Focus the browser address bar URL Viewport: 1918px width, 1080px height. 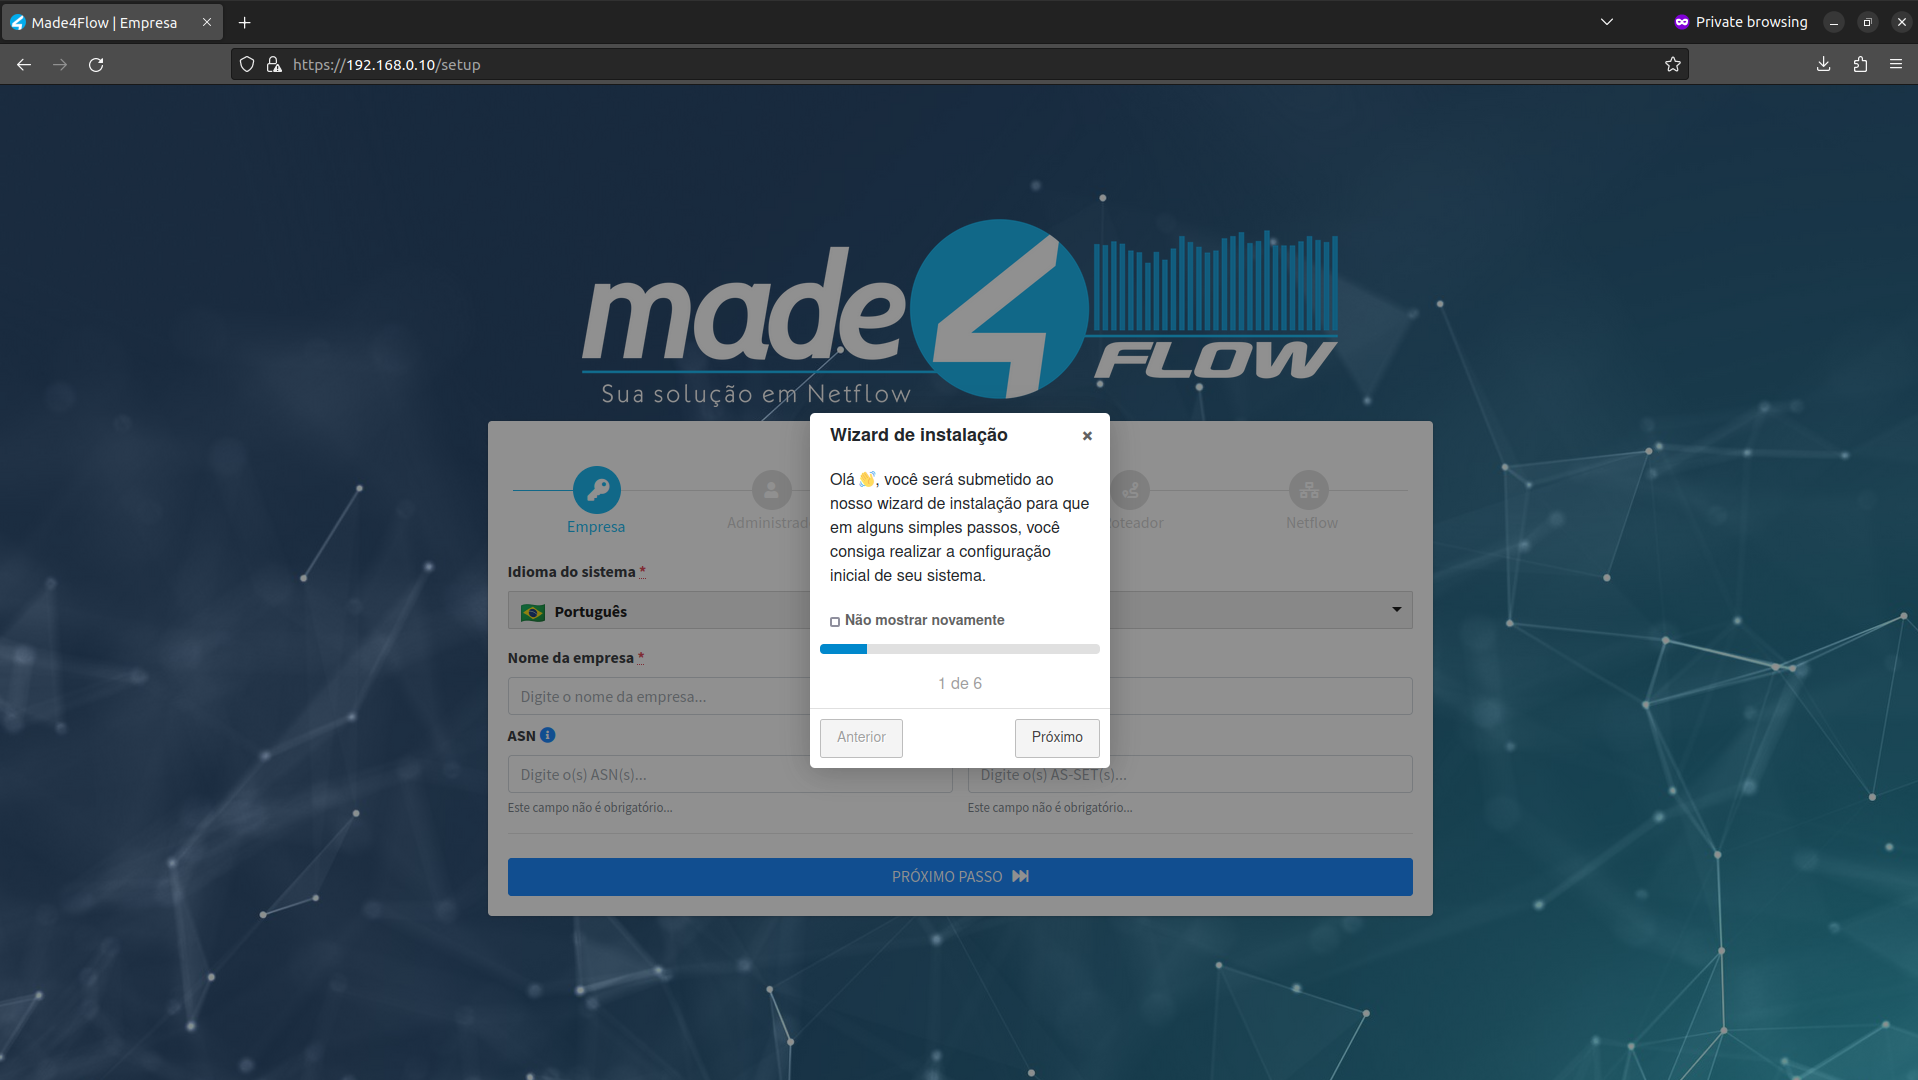click(x=386, y=65)
